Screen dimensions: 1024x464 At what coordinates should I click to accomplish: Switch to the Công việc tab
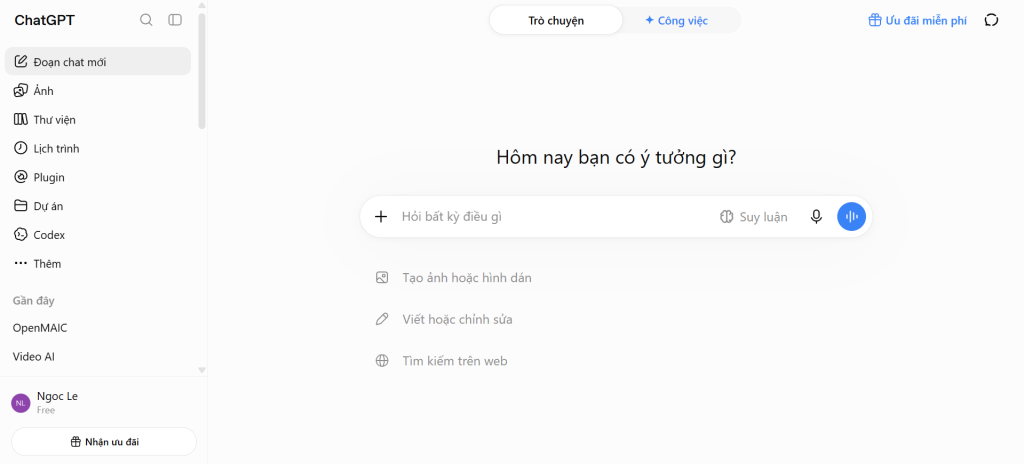(677, 20)
